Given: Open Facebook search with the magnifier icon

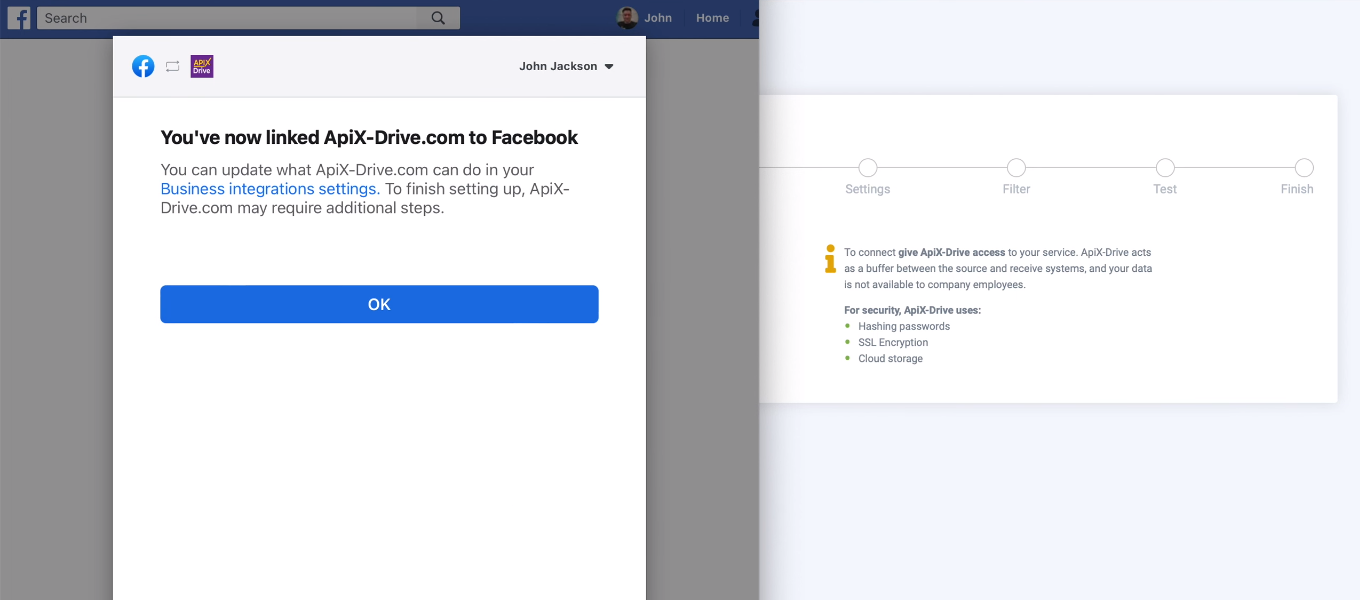Looking at the screenshot, I should click(x=438, y=17).
